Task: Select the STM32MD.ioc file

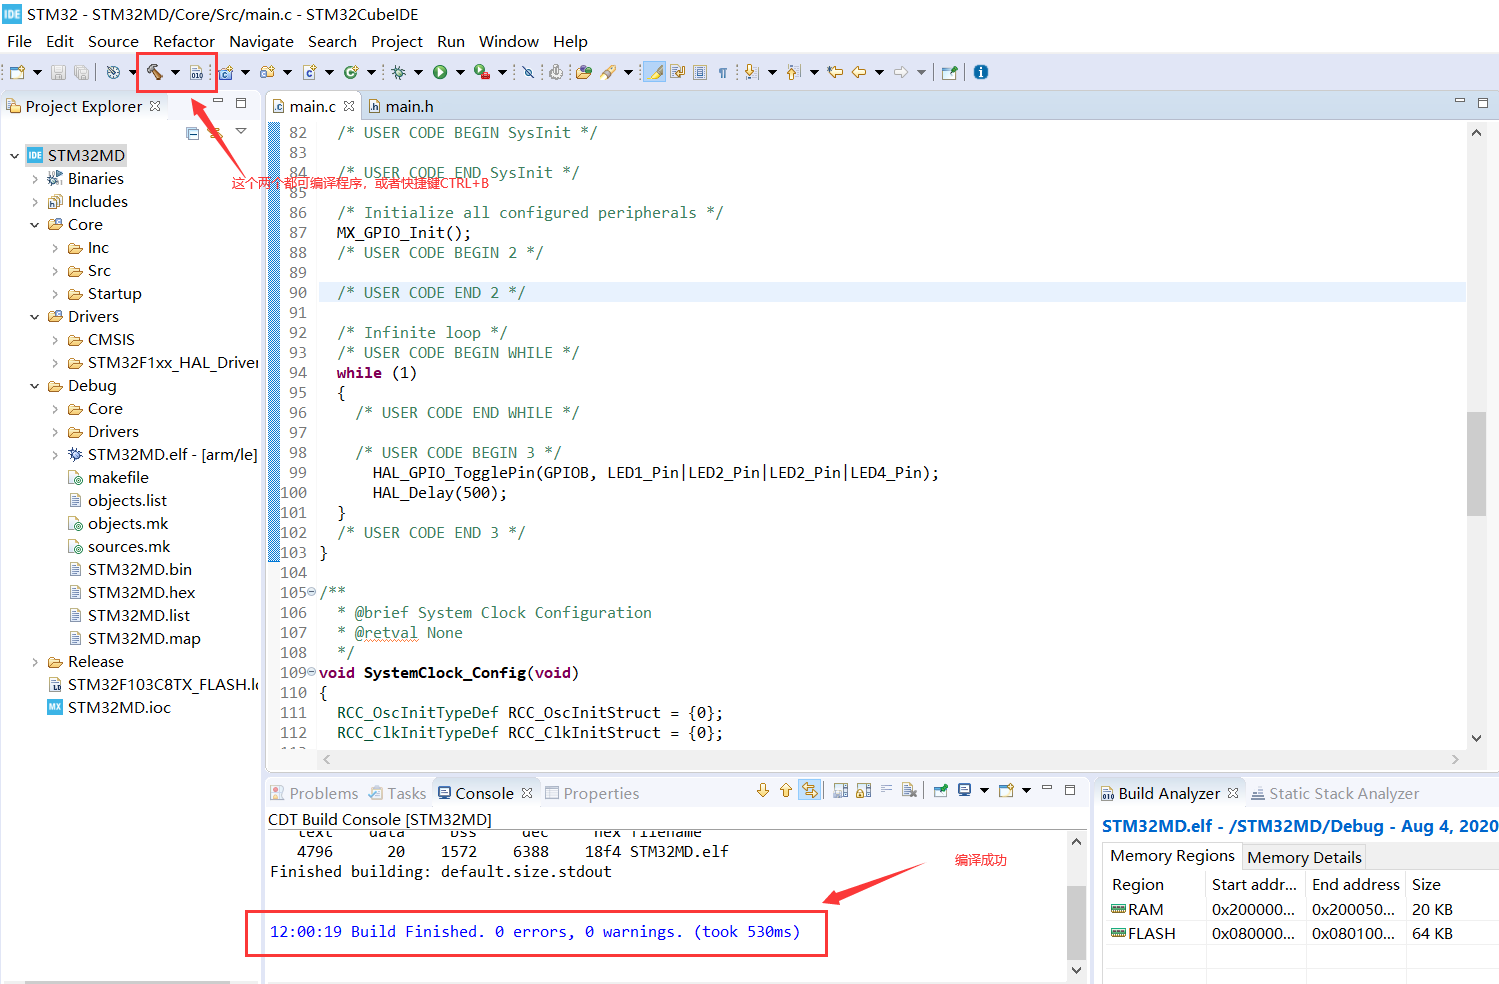Action: [x=109, y=707]
